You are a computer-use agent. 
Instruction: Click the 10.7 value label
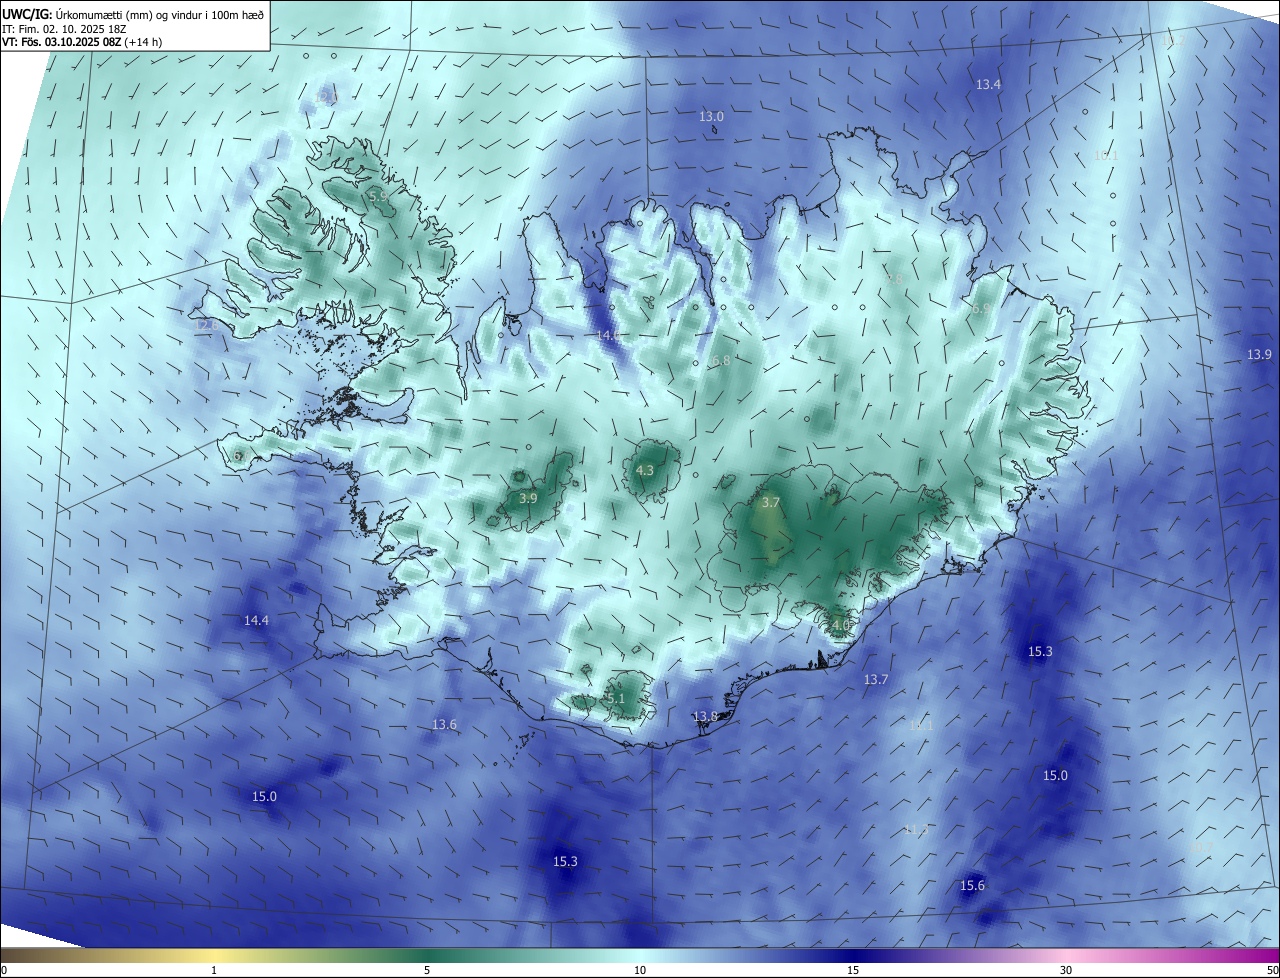point(1202,847)
